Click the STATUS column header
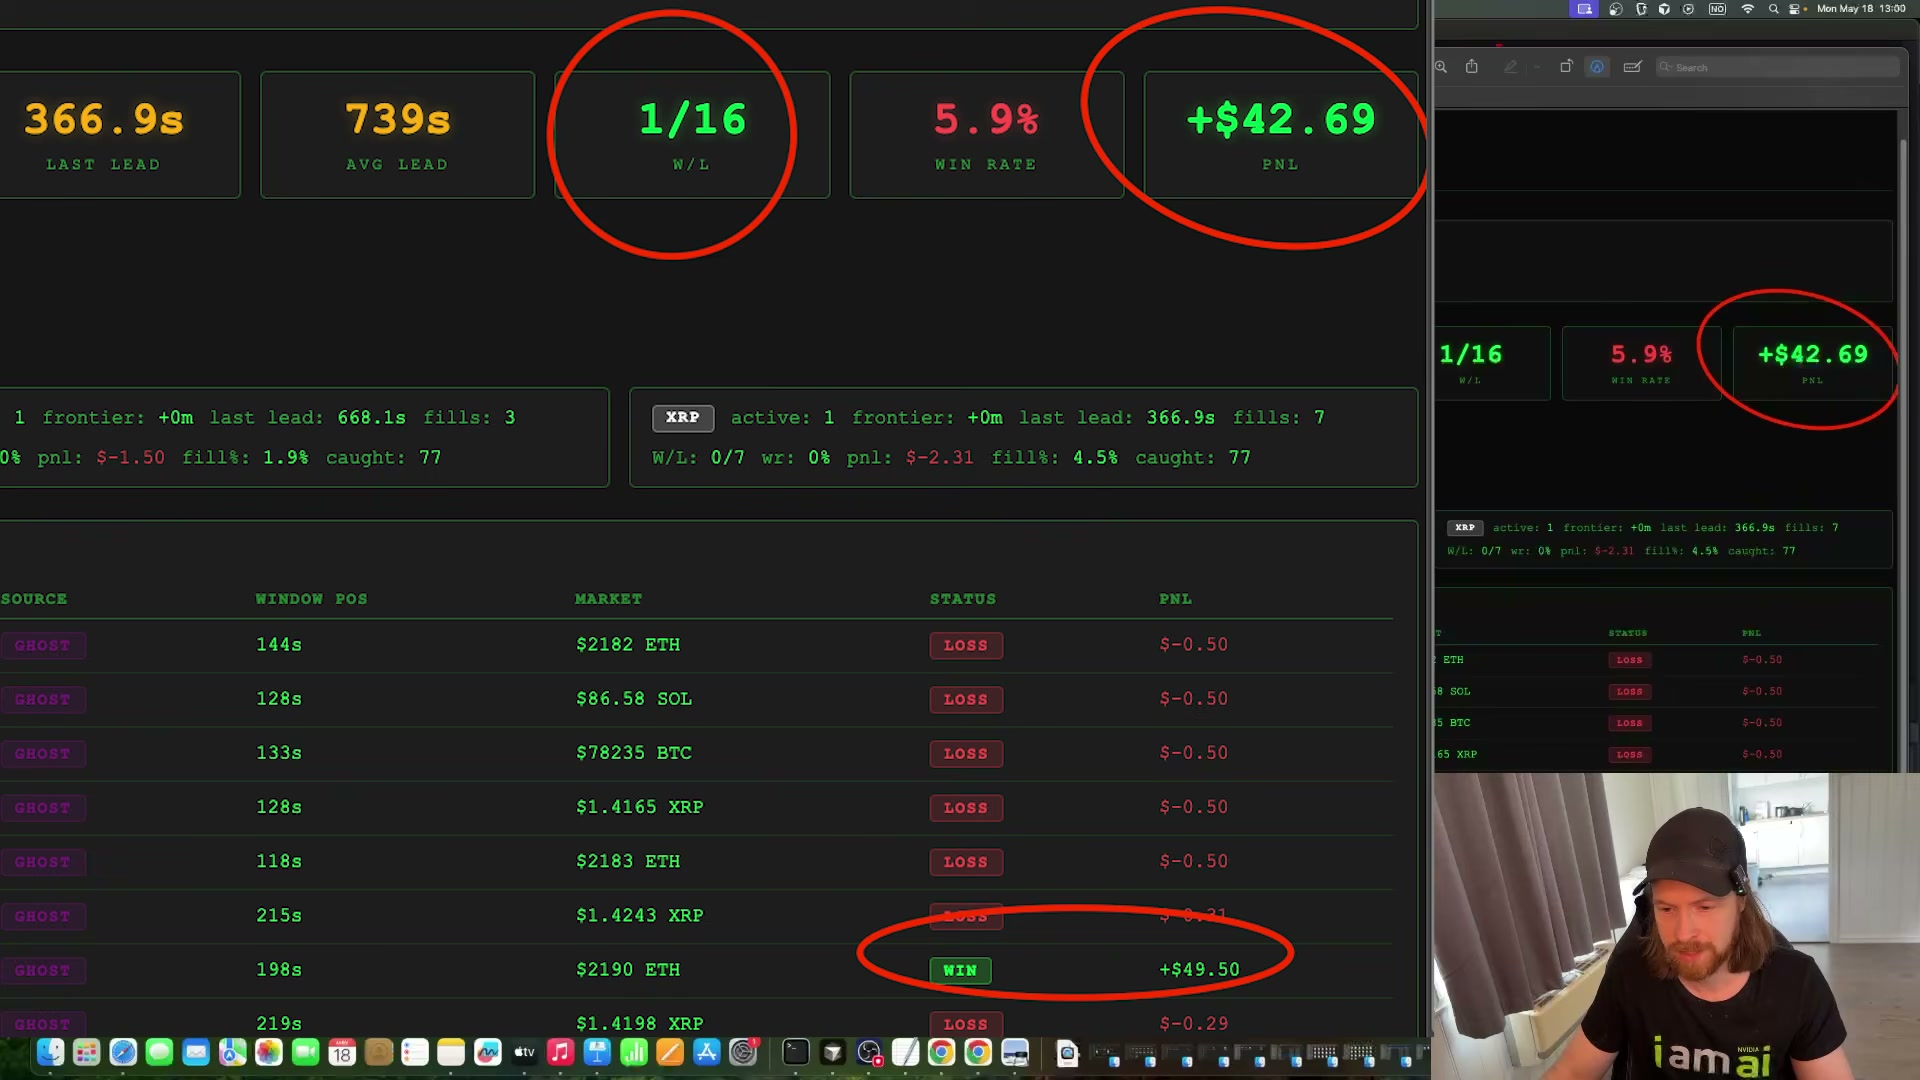The image size is (1920, 1080). pos(963,599)
